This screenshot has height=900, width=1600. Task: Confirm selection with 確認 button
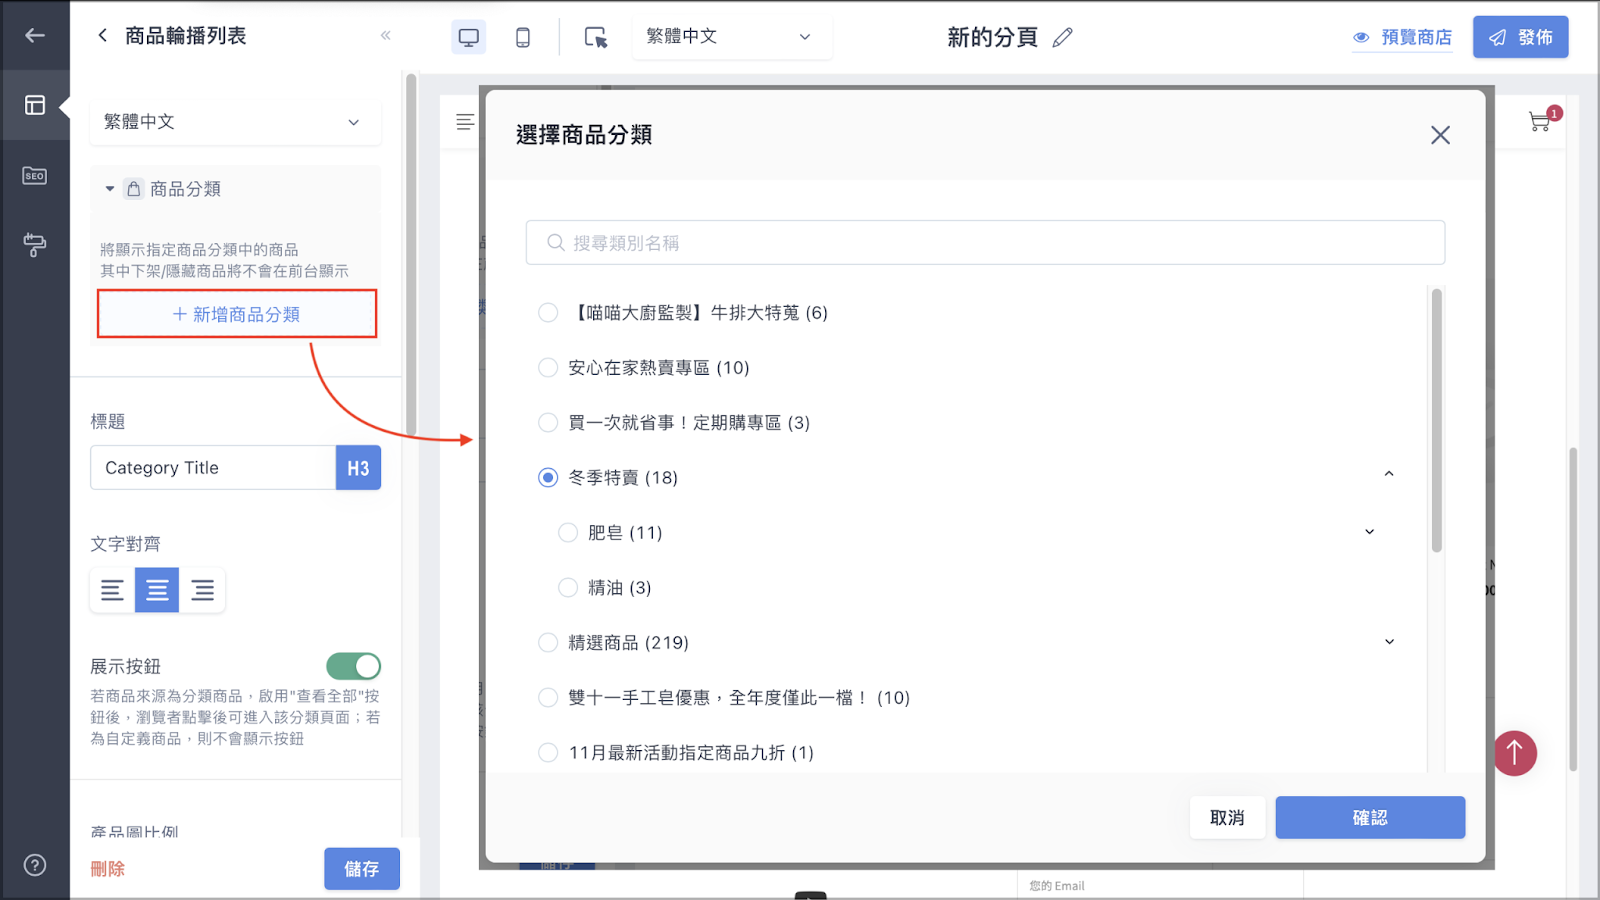(x=1370, y=818)
